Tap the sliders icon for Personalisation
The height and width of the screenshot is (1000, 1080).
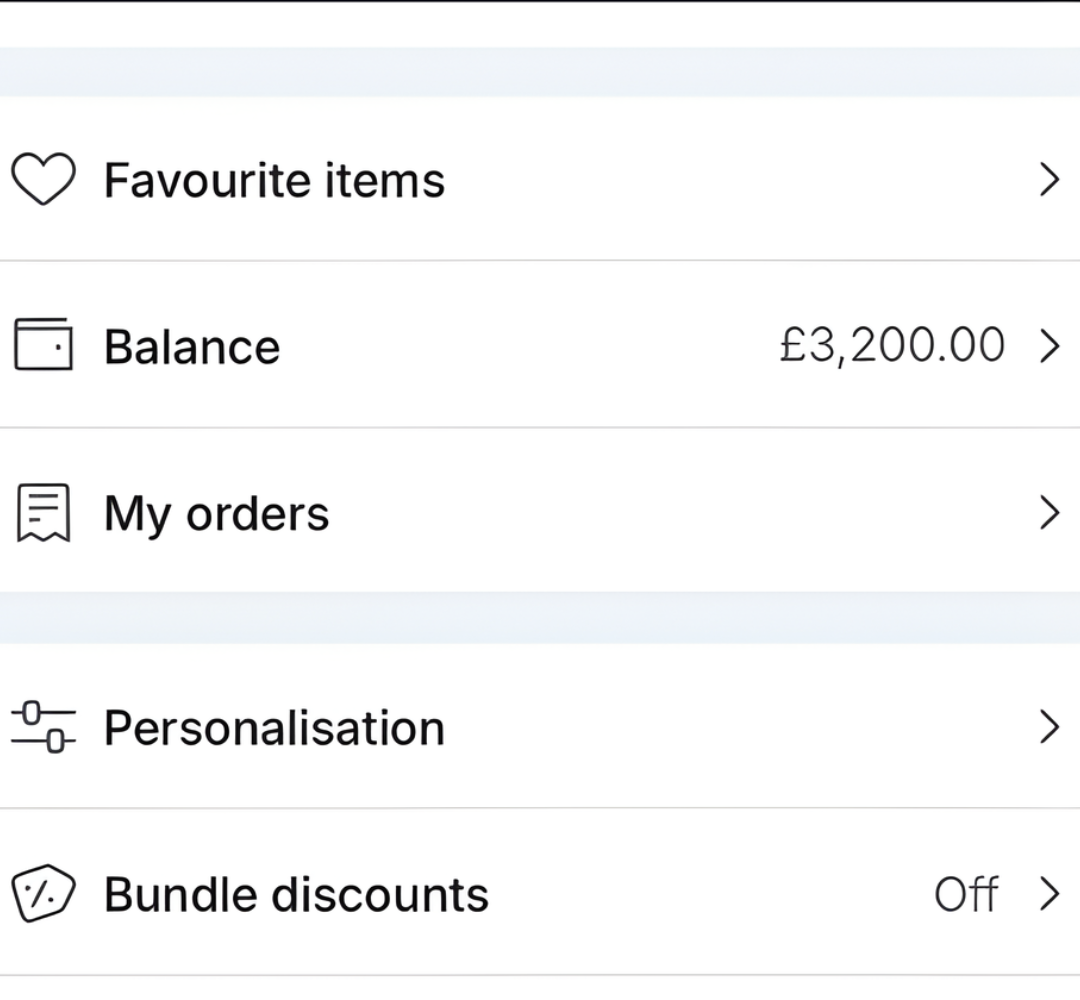point(43,727)
